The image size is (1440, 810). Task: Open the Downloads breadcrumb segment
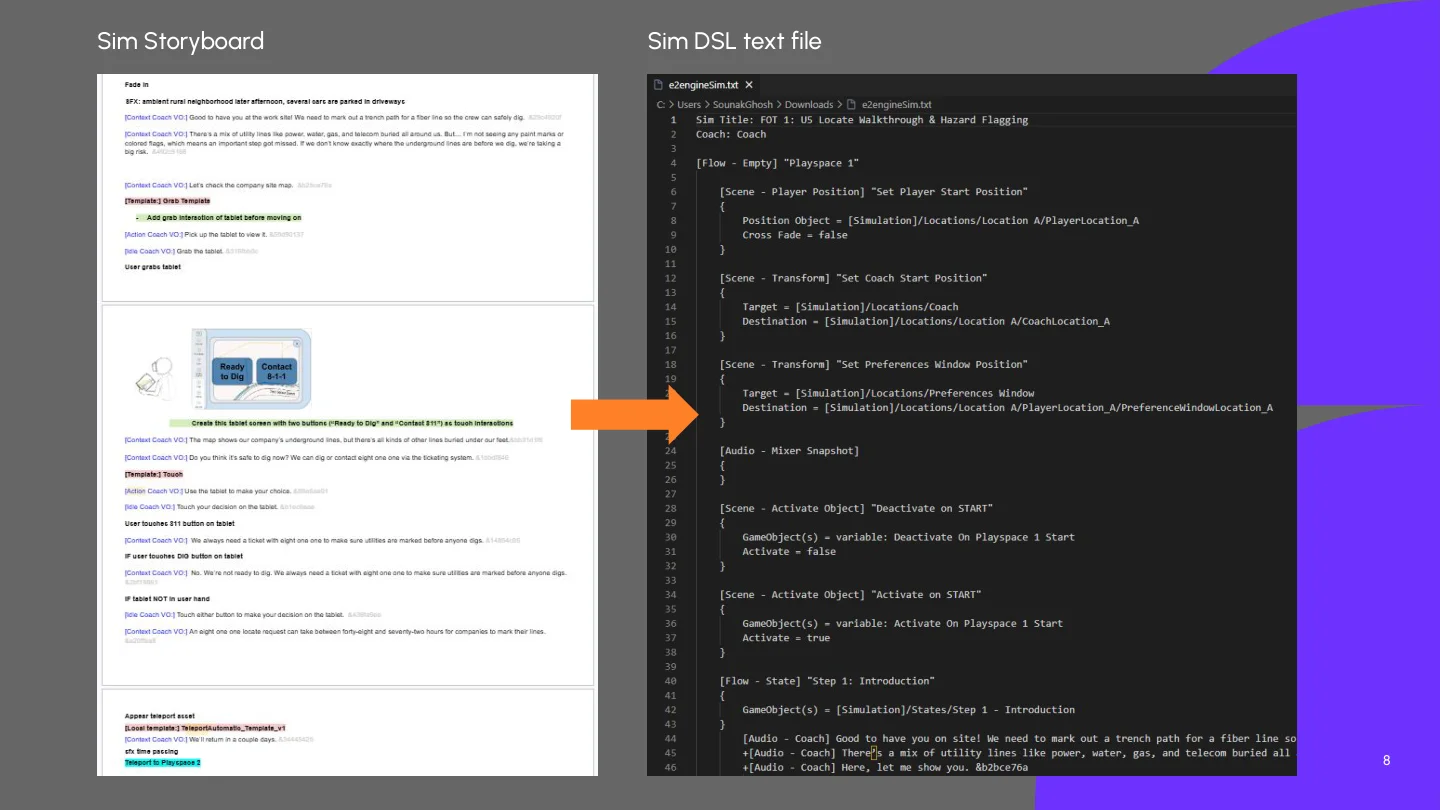[x=809, y=104]
